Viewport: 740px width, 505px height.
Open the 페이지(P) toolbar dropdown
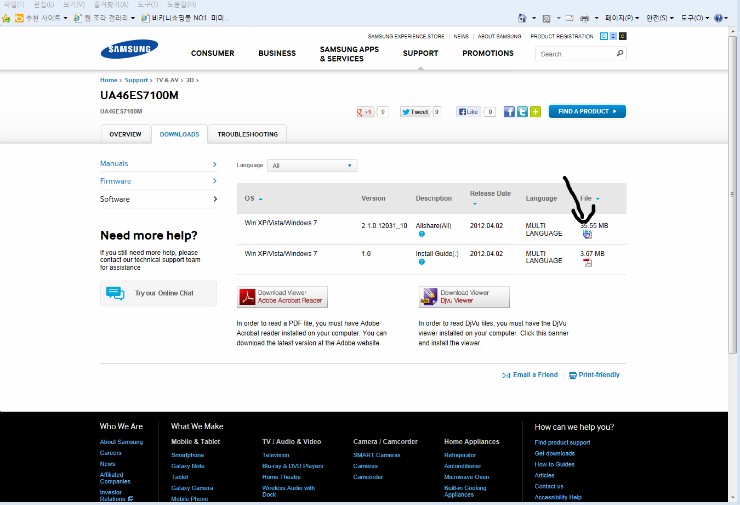622,18
